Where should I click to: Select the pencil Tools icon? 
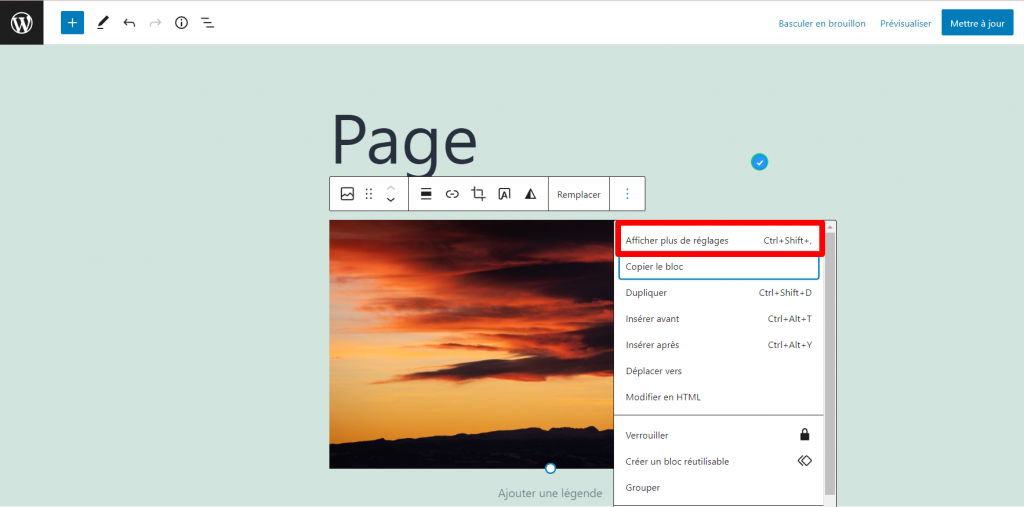pos(102,22)
